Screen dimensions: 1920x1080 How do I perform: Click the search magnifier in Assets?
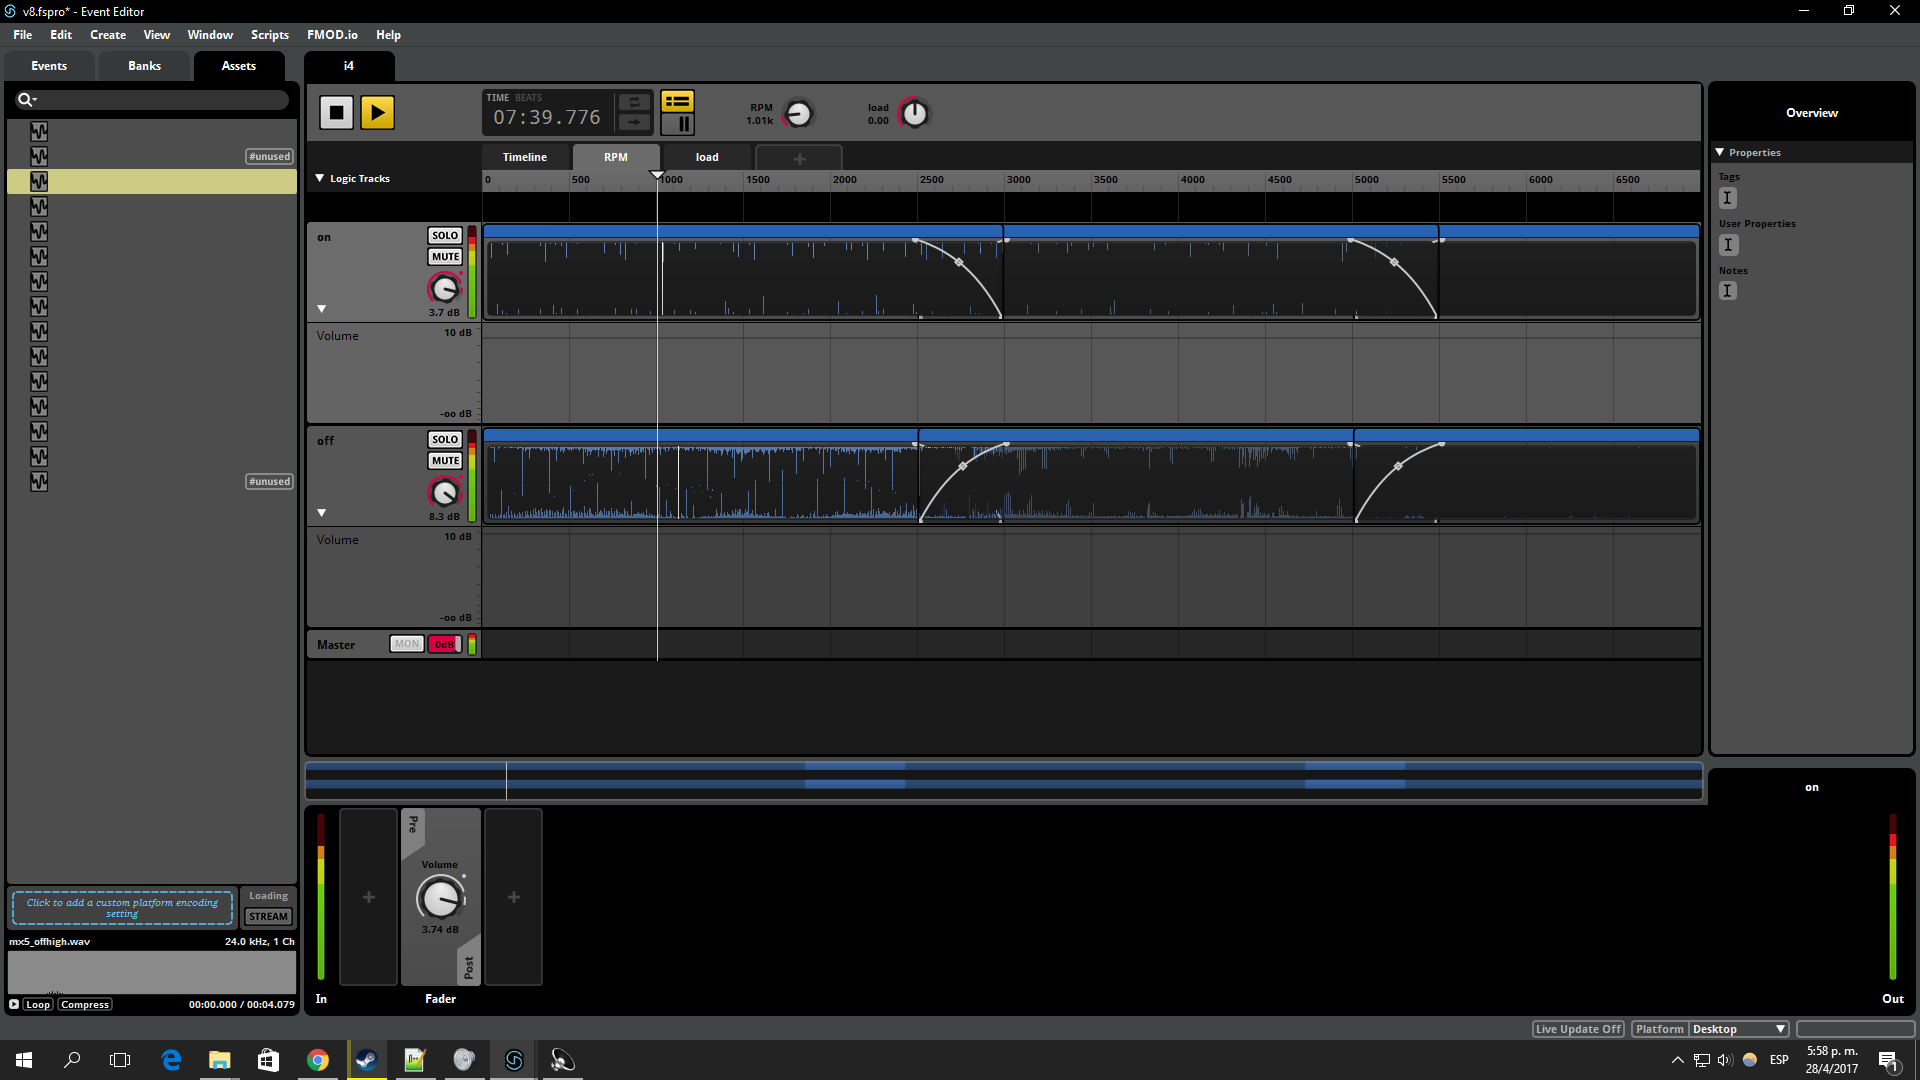pyautogui.click(x=25, y=99)
